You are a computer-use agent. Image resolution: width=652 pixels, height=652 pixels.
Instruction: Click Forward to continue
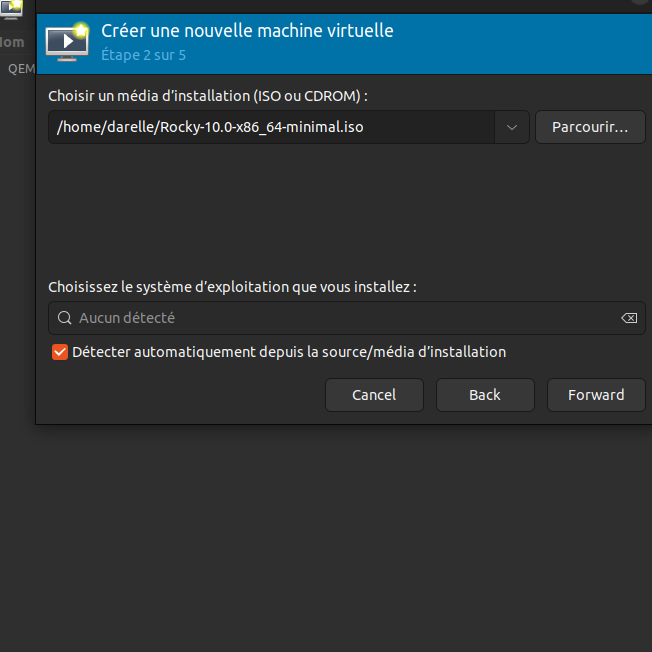[x=596, y=395]
